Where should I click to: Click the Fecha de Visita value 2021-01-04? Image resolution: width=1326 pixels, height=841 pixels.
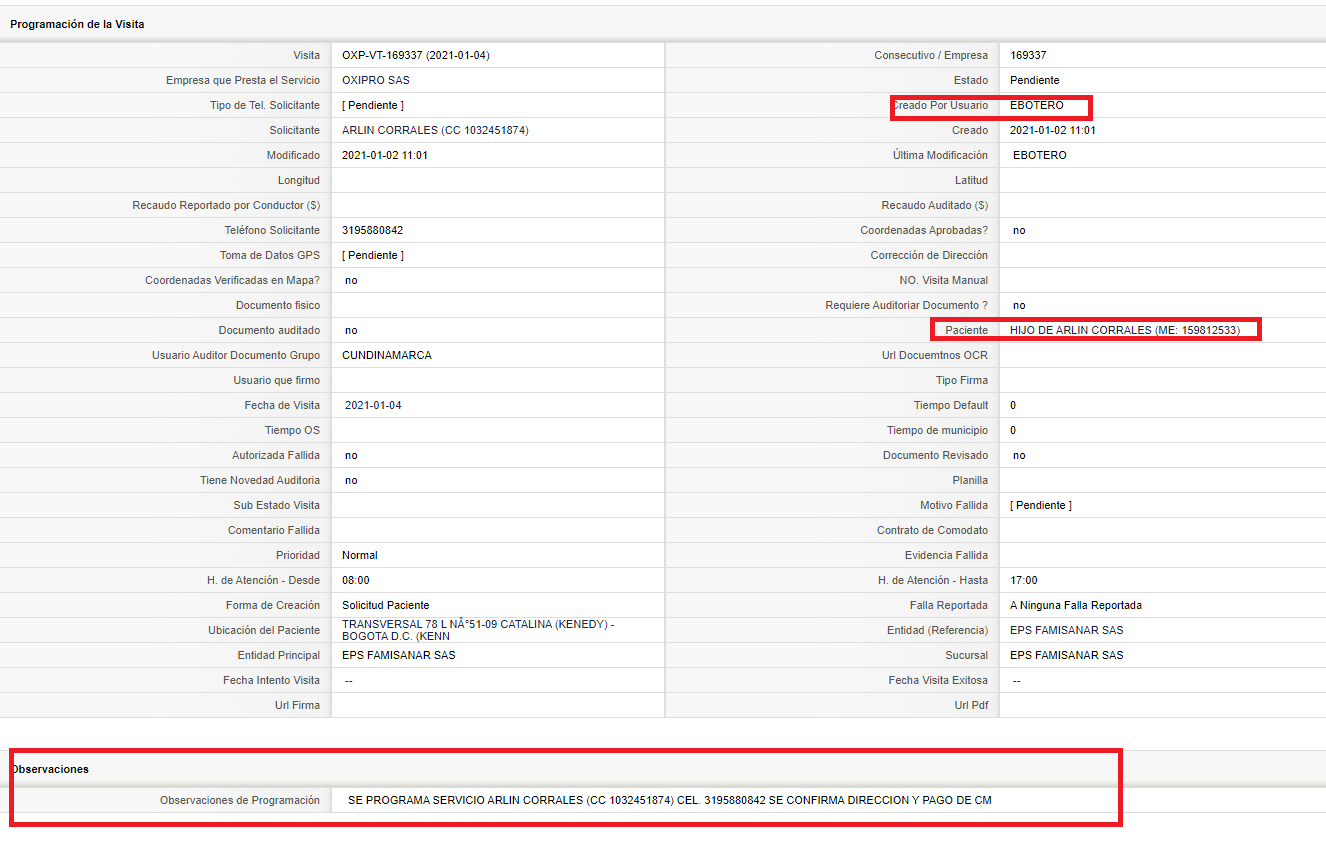point(373,405)
